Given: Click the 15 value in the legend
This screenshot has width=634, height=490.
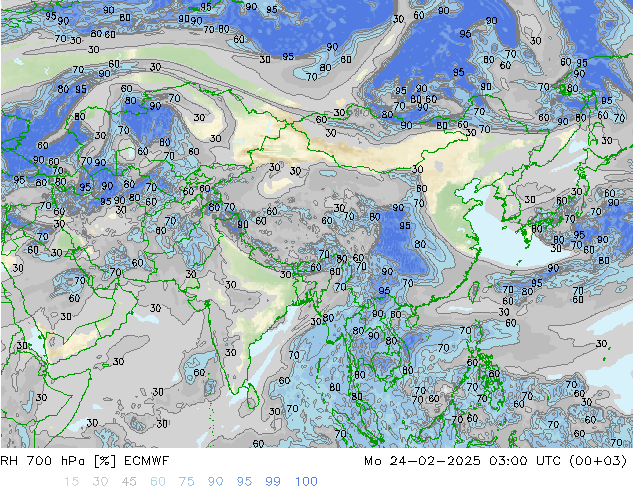Looking at the screenshot, I should [x=71, y=481].
